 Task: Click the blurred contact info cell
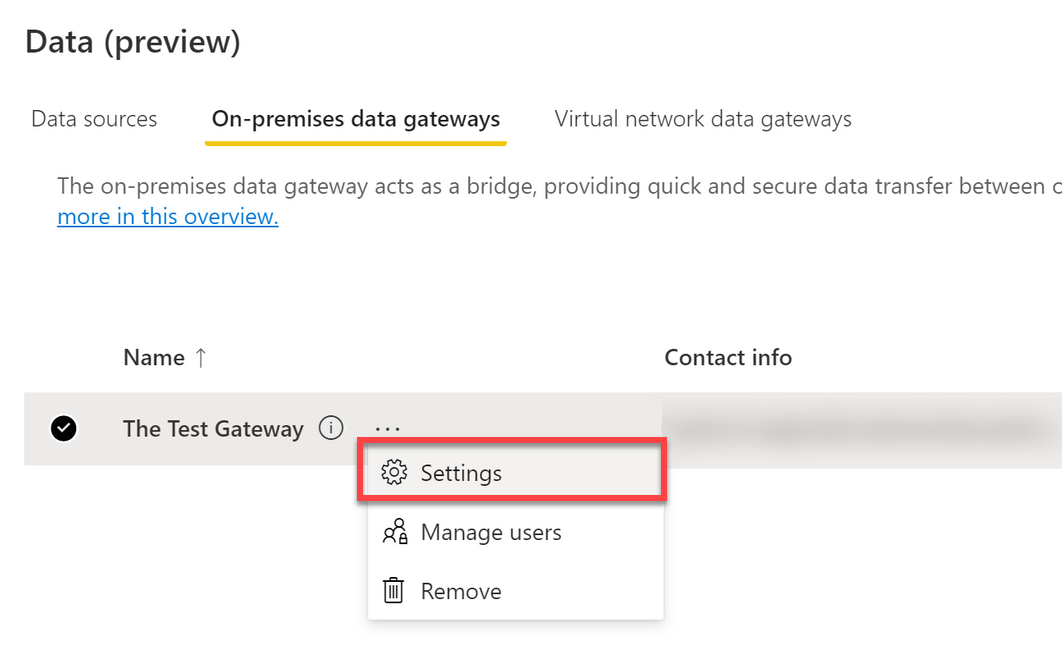(x=862, y=429)
